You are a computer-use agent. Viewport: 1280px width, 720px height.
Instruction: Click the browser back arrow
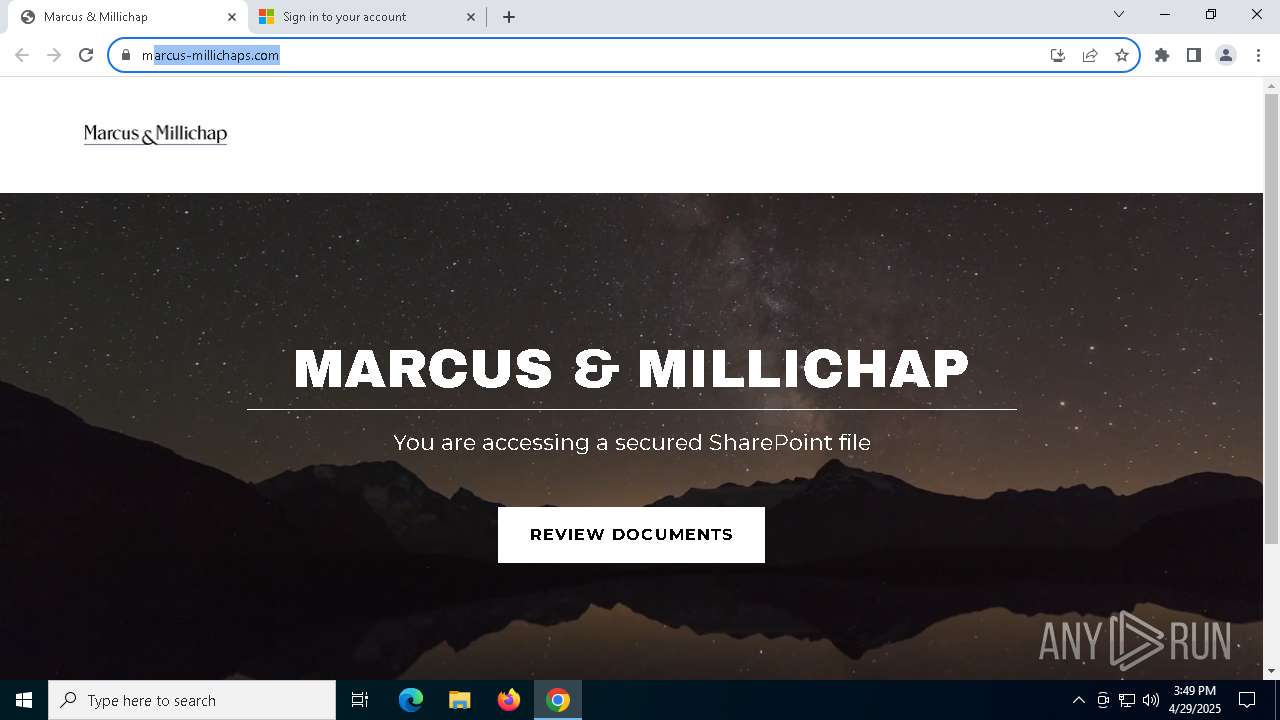pos(22,55)
